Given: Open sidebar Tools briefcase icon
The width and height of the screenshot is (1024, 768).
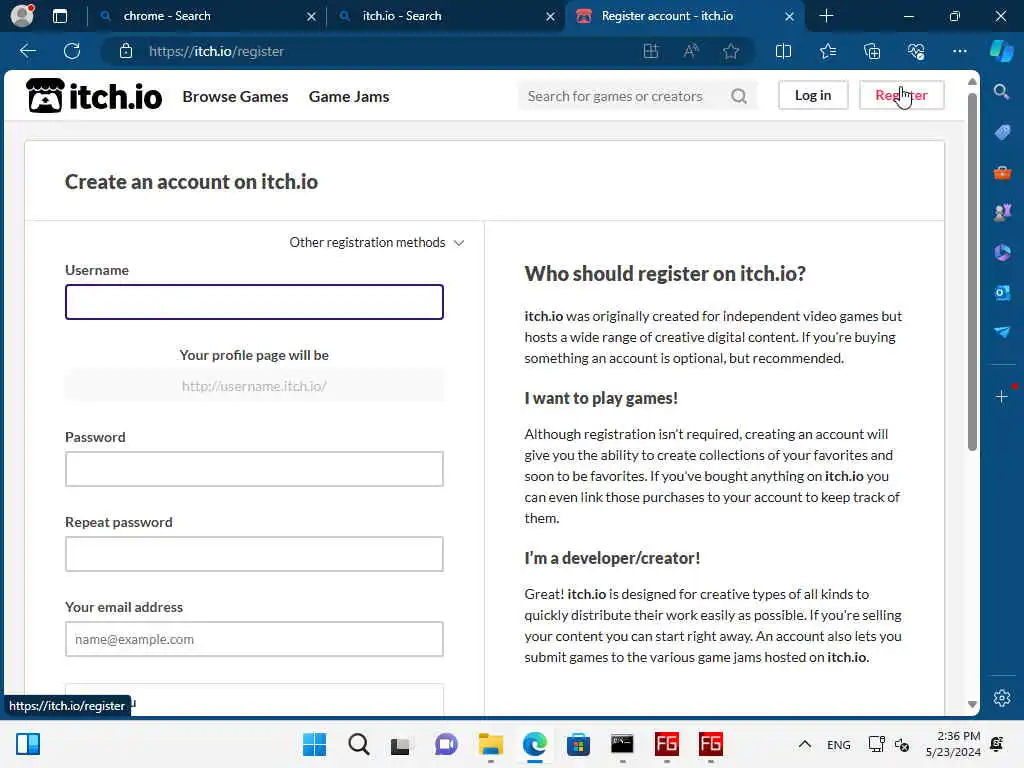Looking at the screenshot, I should pos(1002,173).
